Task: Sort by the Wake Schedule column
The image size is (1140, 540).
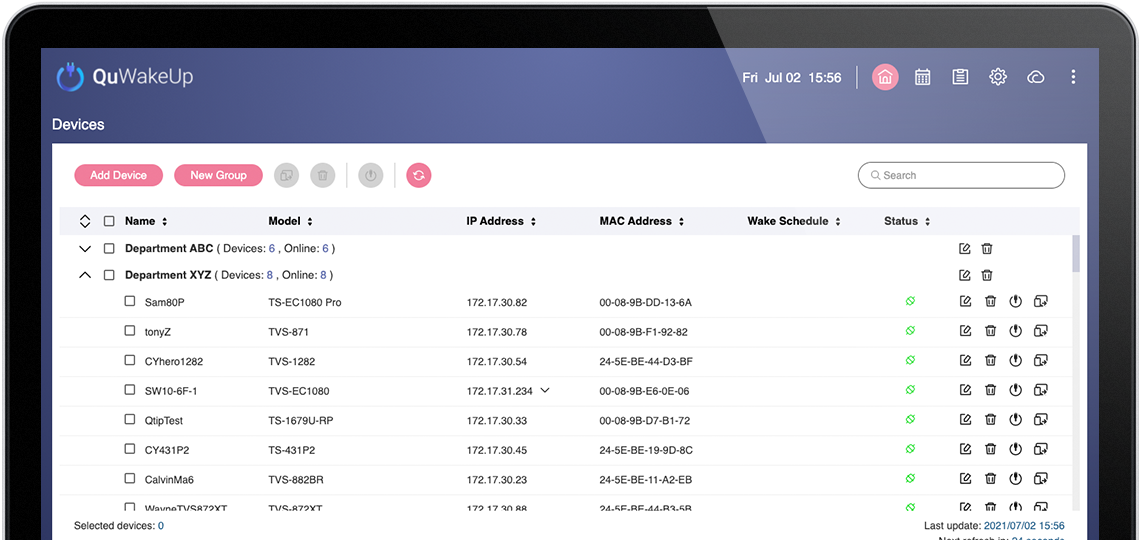Action: (x=794, y=221)
